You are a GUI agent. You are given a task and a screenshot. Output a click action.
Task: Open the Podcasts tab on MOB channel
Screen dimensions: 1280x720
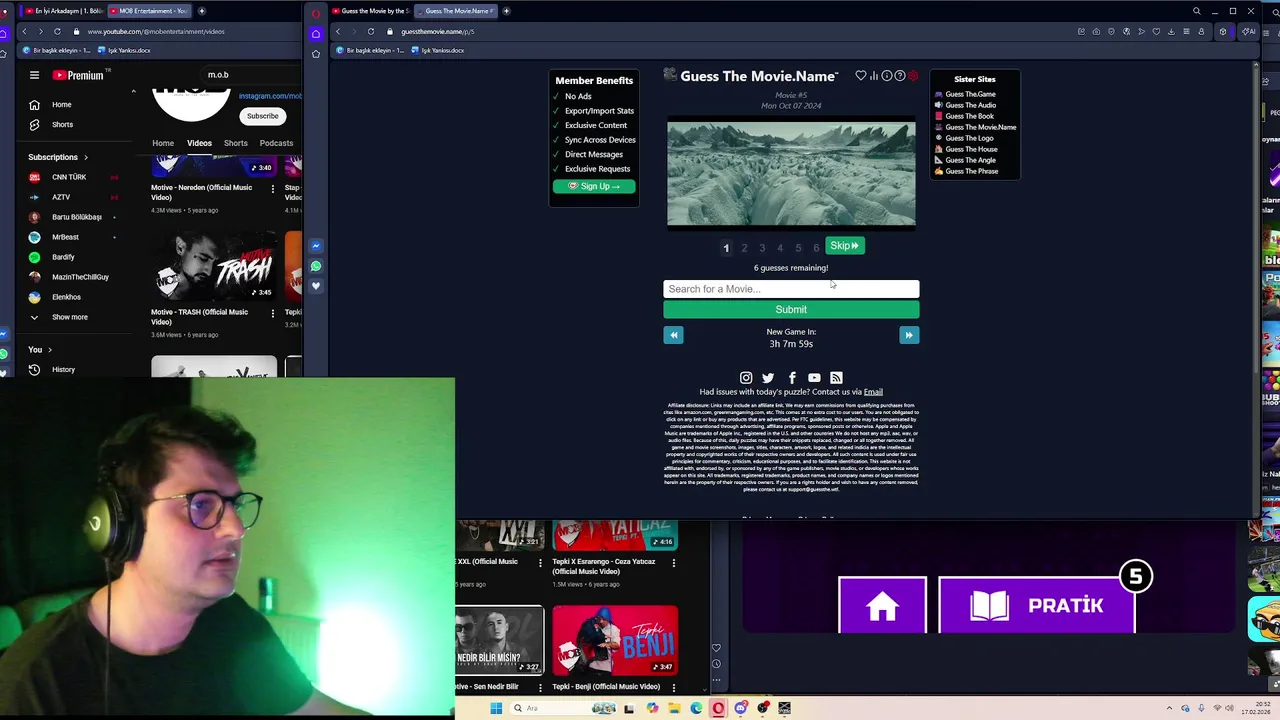point(276,143)
